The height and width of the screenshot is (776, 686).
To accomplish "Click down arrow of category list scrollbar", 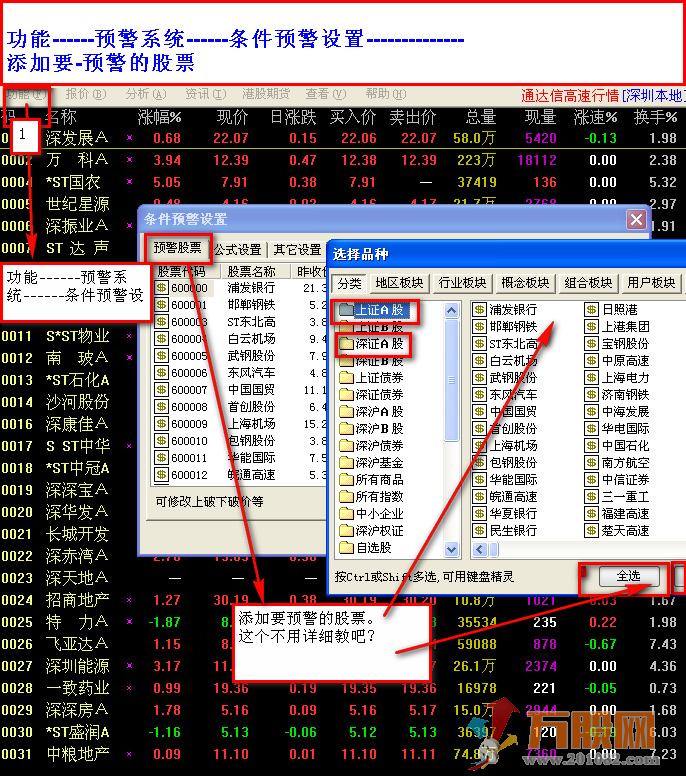I will click(x=451, y=548).
